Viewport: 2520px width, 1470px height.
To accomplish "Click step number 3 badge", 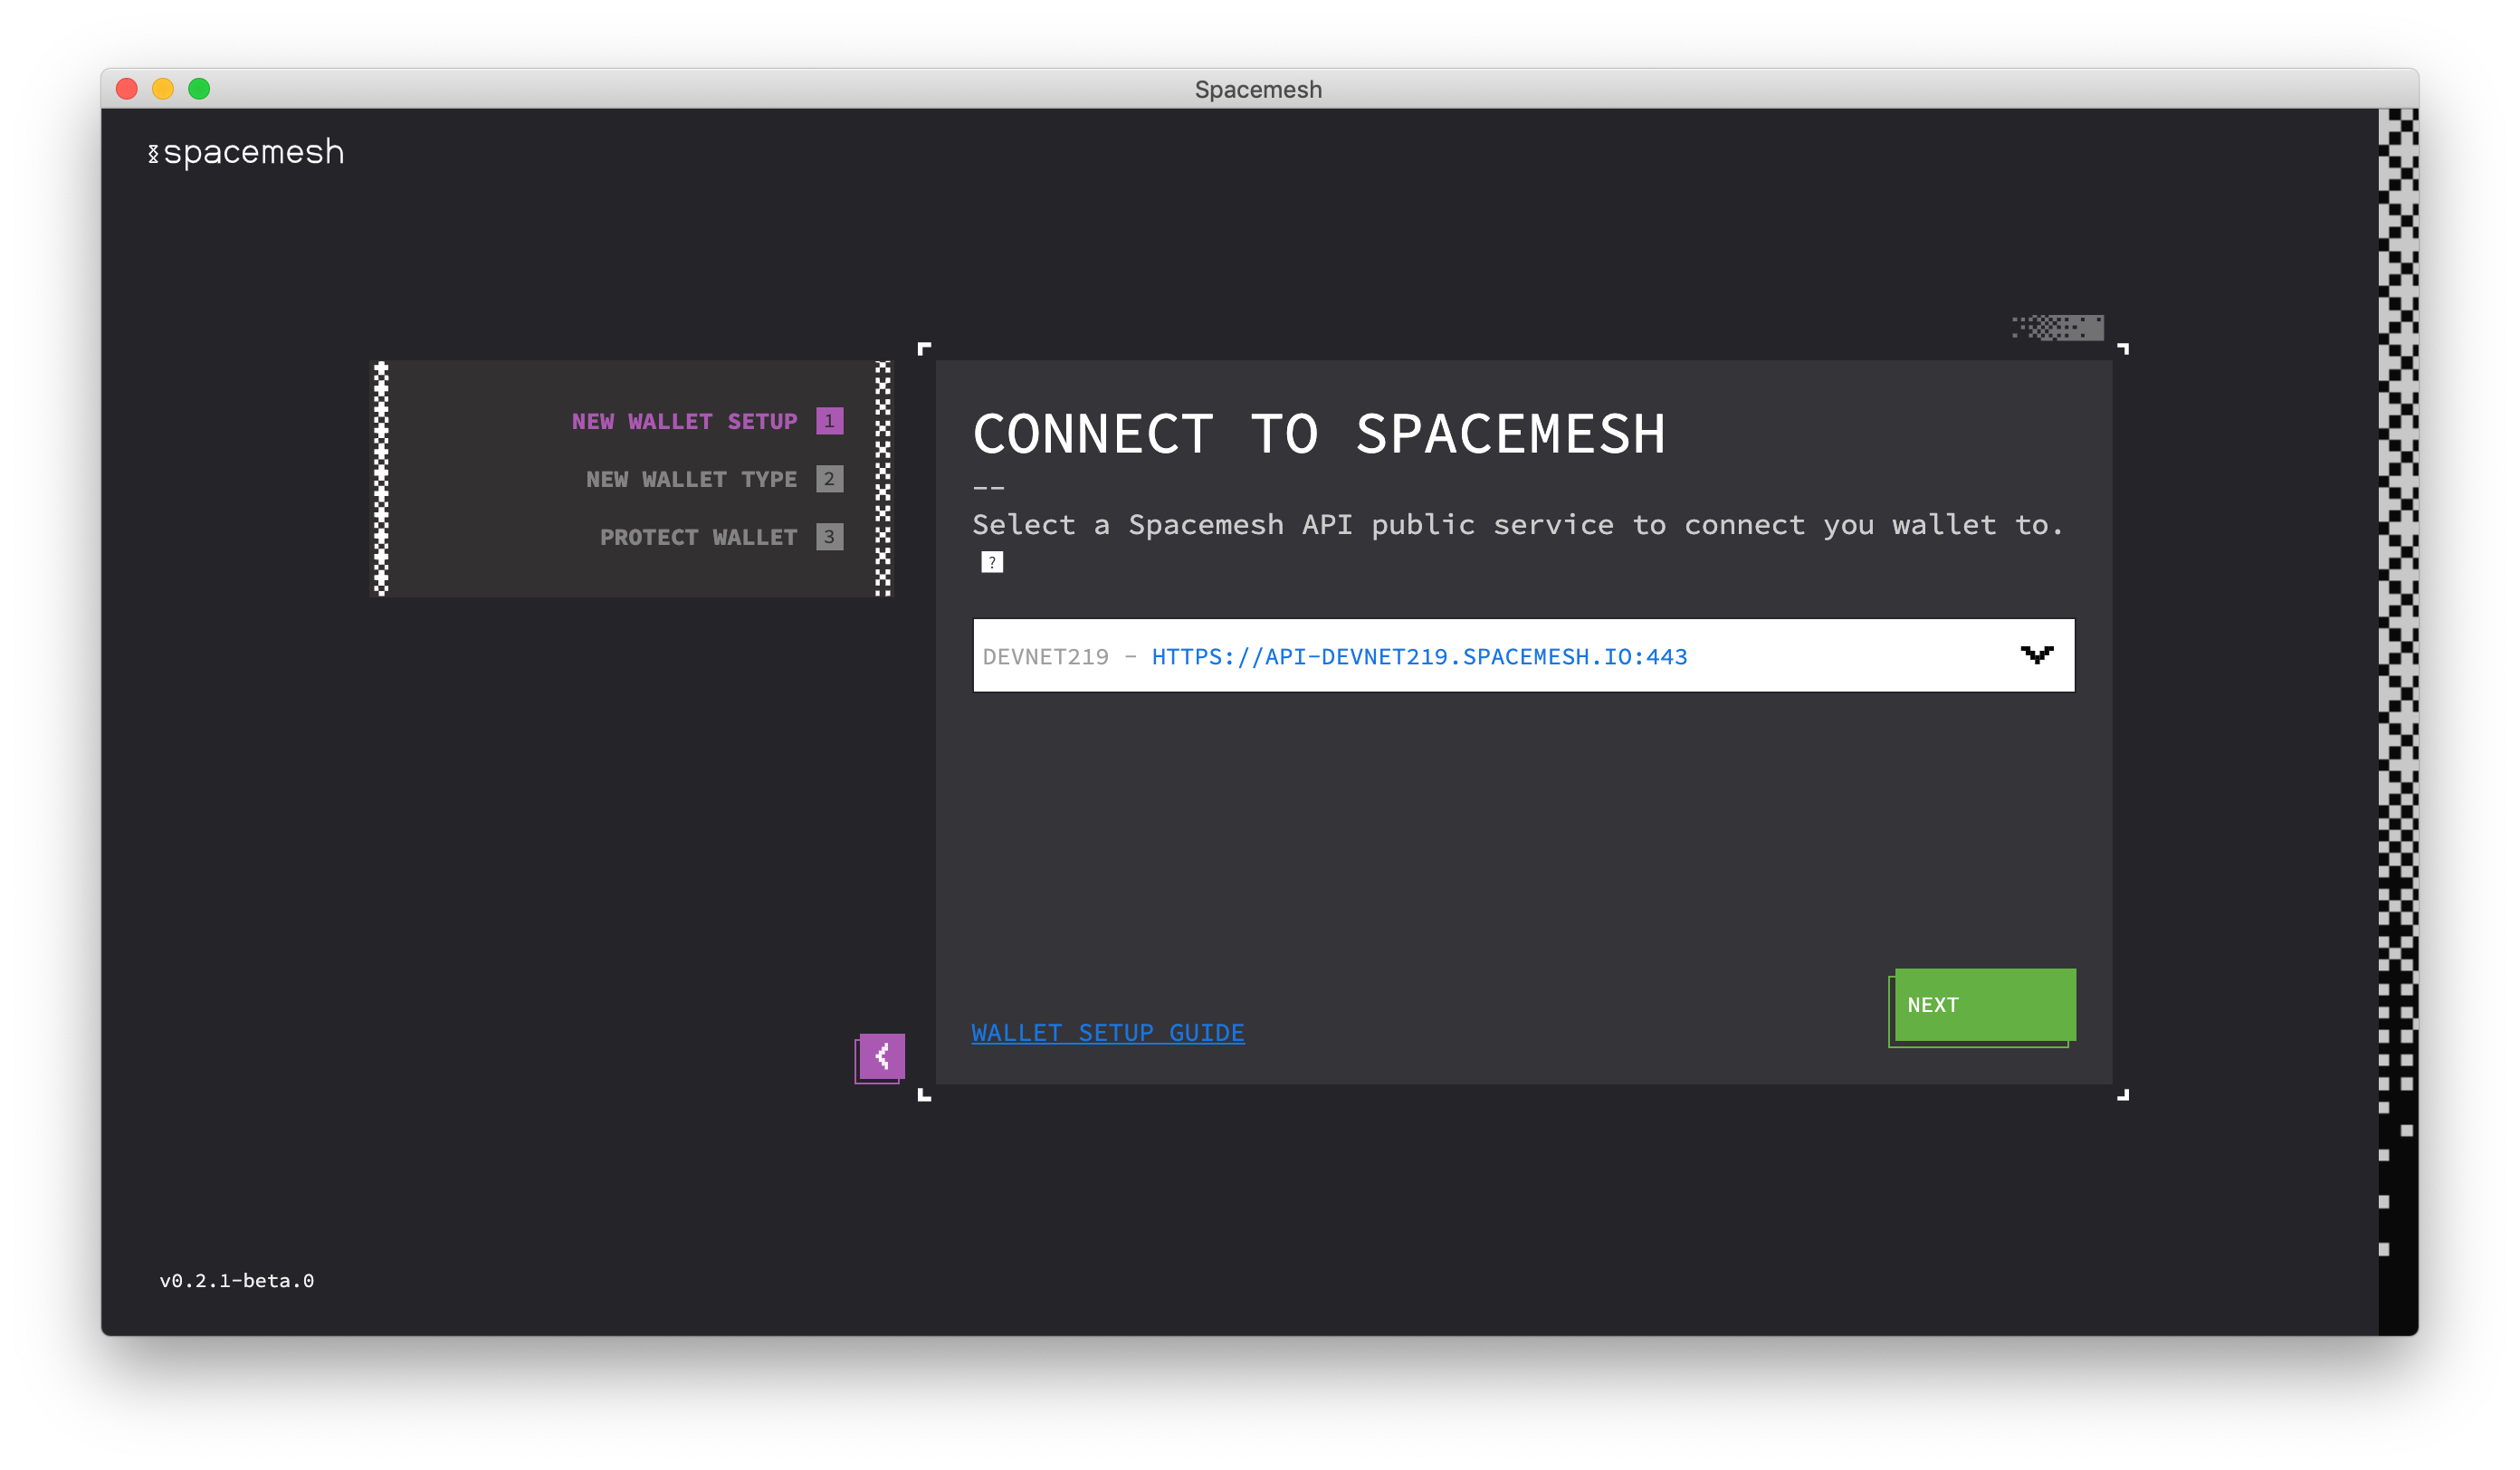I will tap(829, 537).
